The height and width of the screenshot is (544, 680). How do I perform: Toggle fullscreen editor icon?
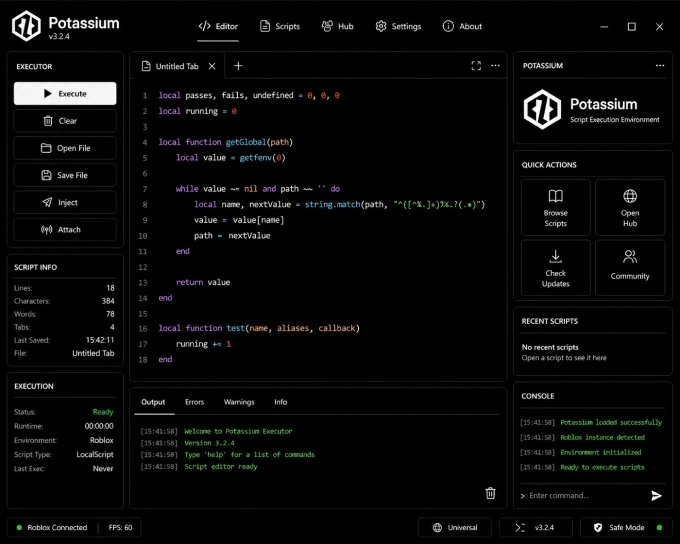pos(476,66)
